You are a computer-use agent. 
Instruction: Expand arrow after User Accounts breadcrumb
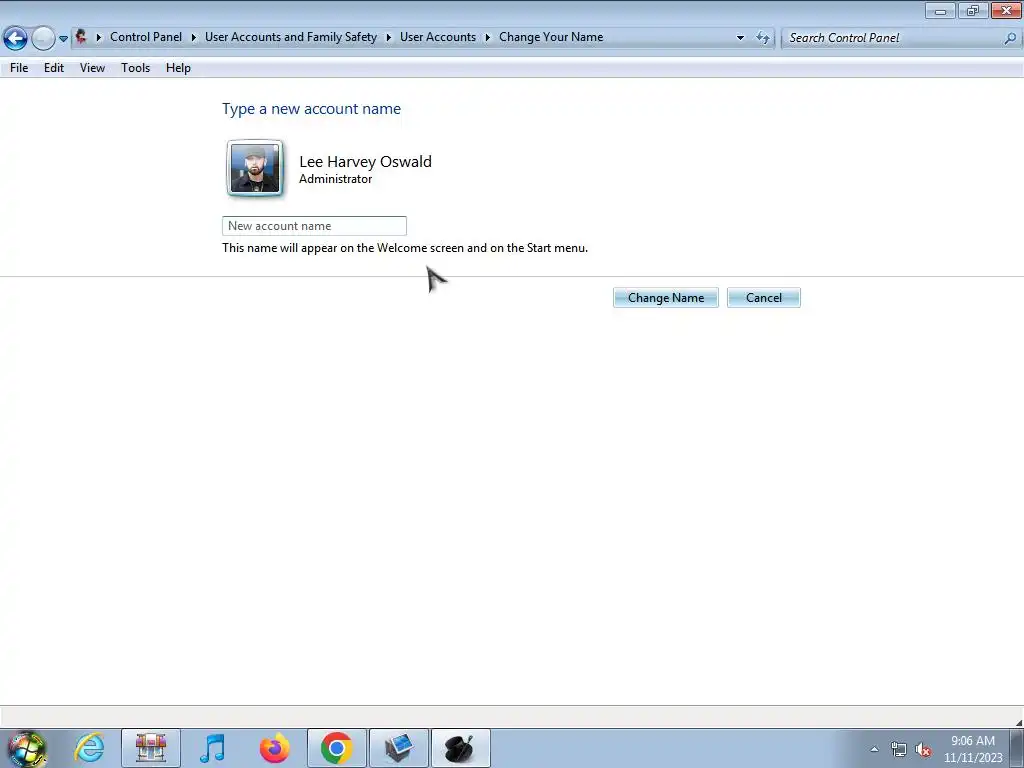[487, 37]
